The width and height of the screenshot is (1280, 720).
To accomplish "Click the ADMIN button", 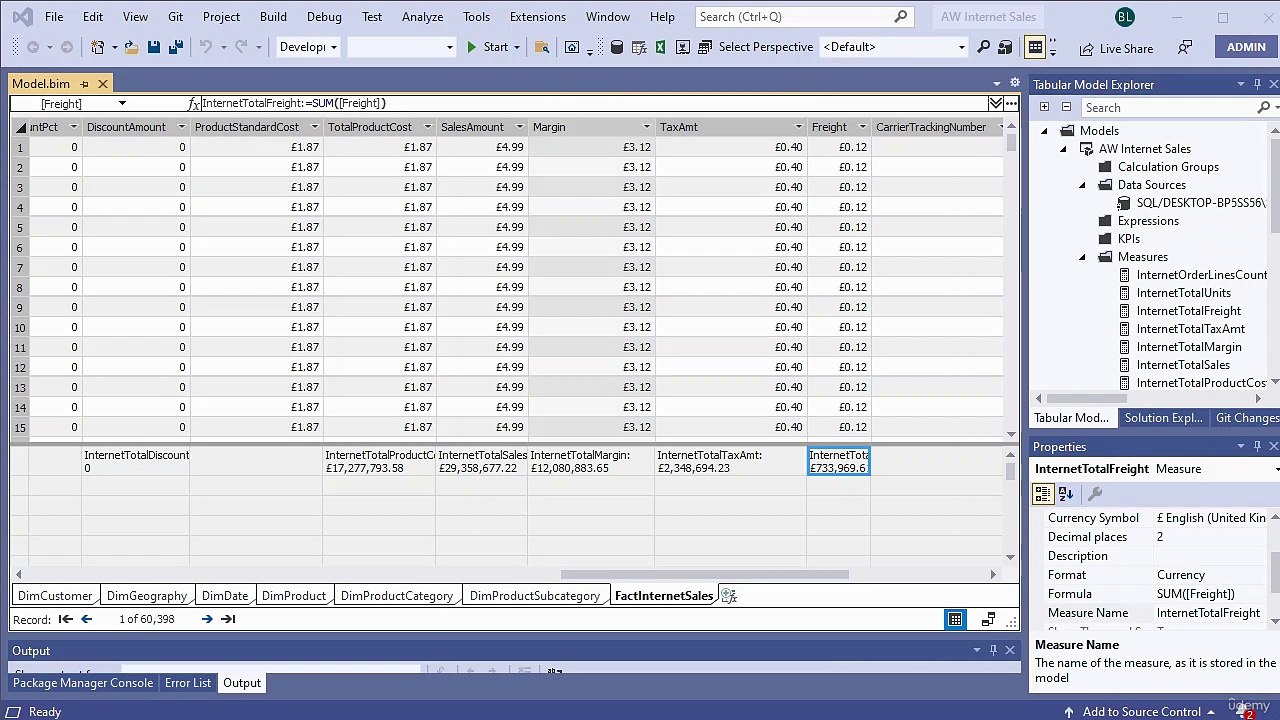I will pos(1246,47).
